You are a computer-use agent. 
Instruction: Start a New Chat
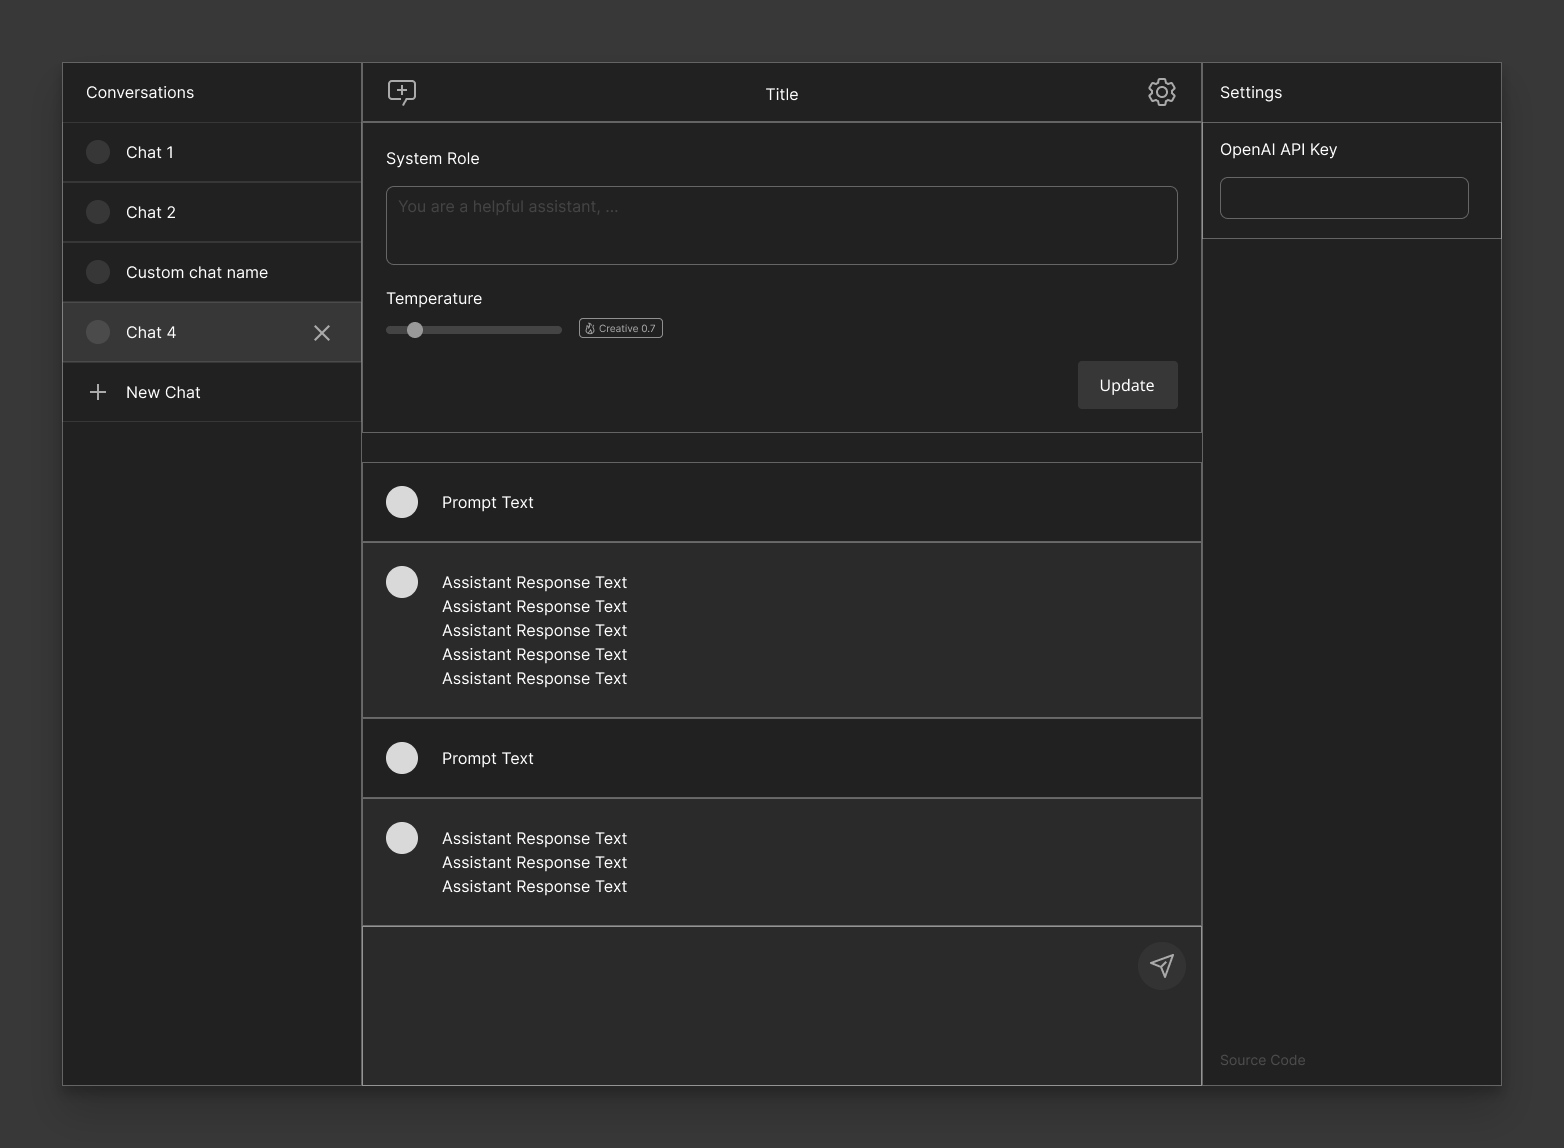click(x=163, y=392)
